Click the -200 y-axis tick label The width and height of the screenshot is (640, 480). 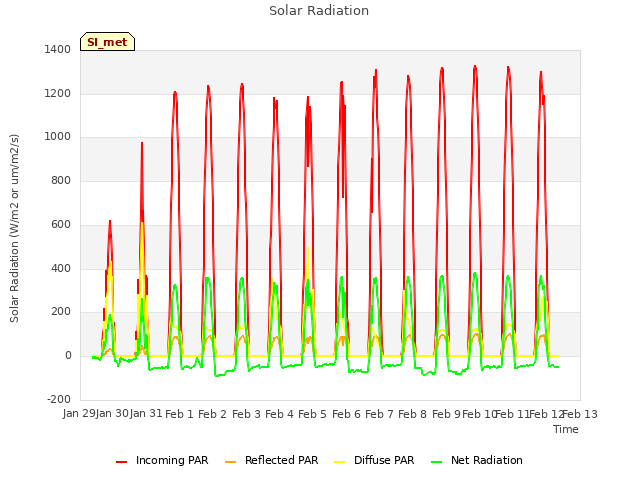coord(59,399)
